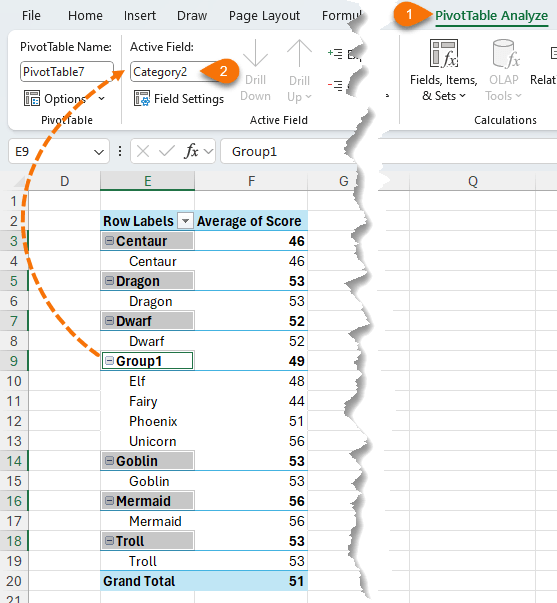Collapse the Goblin group

tap(110, 461)
